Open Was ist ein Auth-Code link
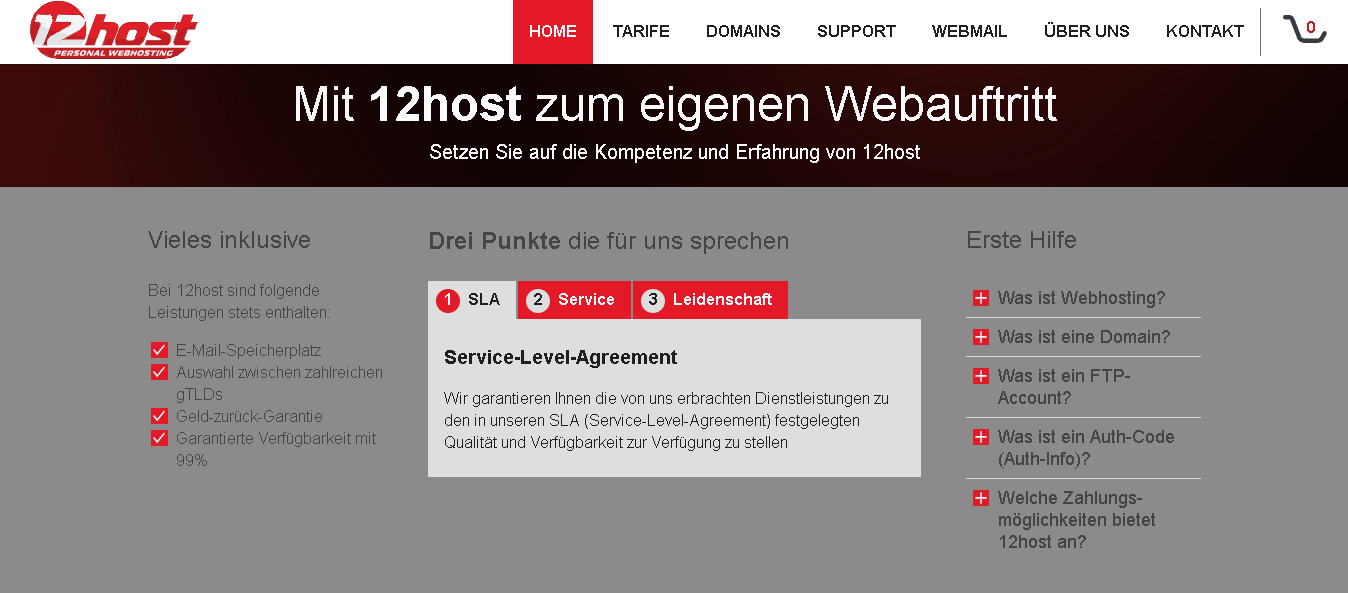Image resolution: width=1348 pixels, height=593 pixels. tap(1086, 448)
